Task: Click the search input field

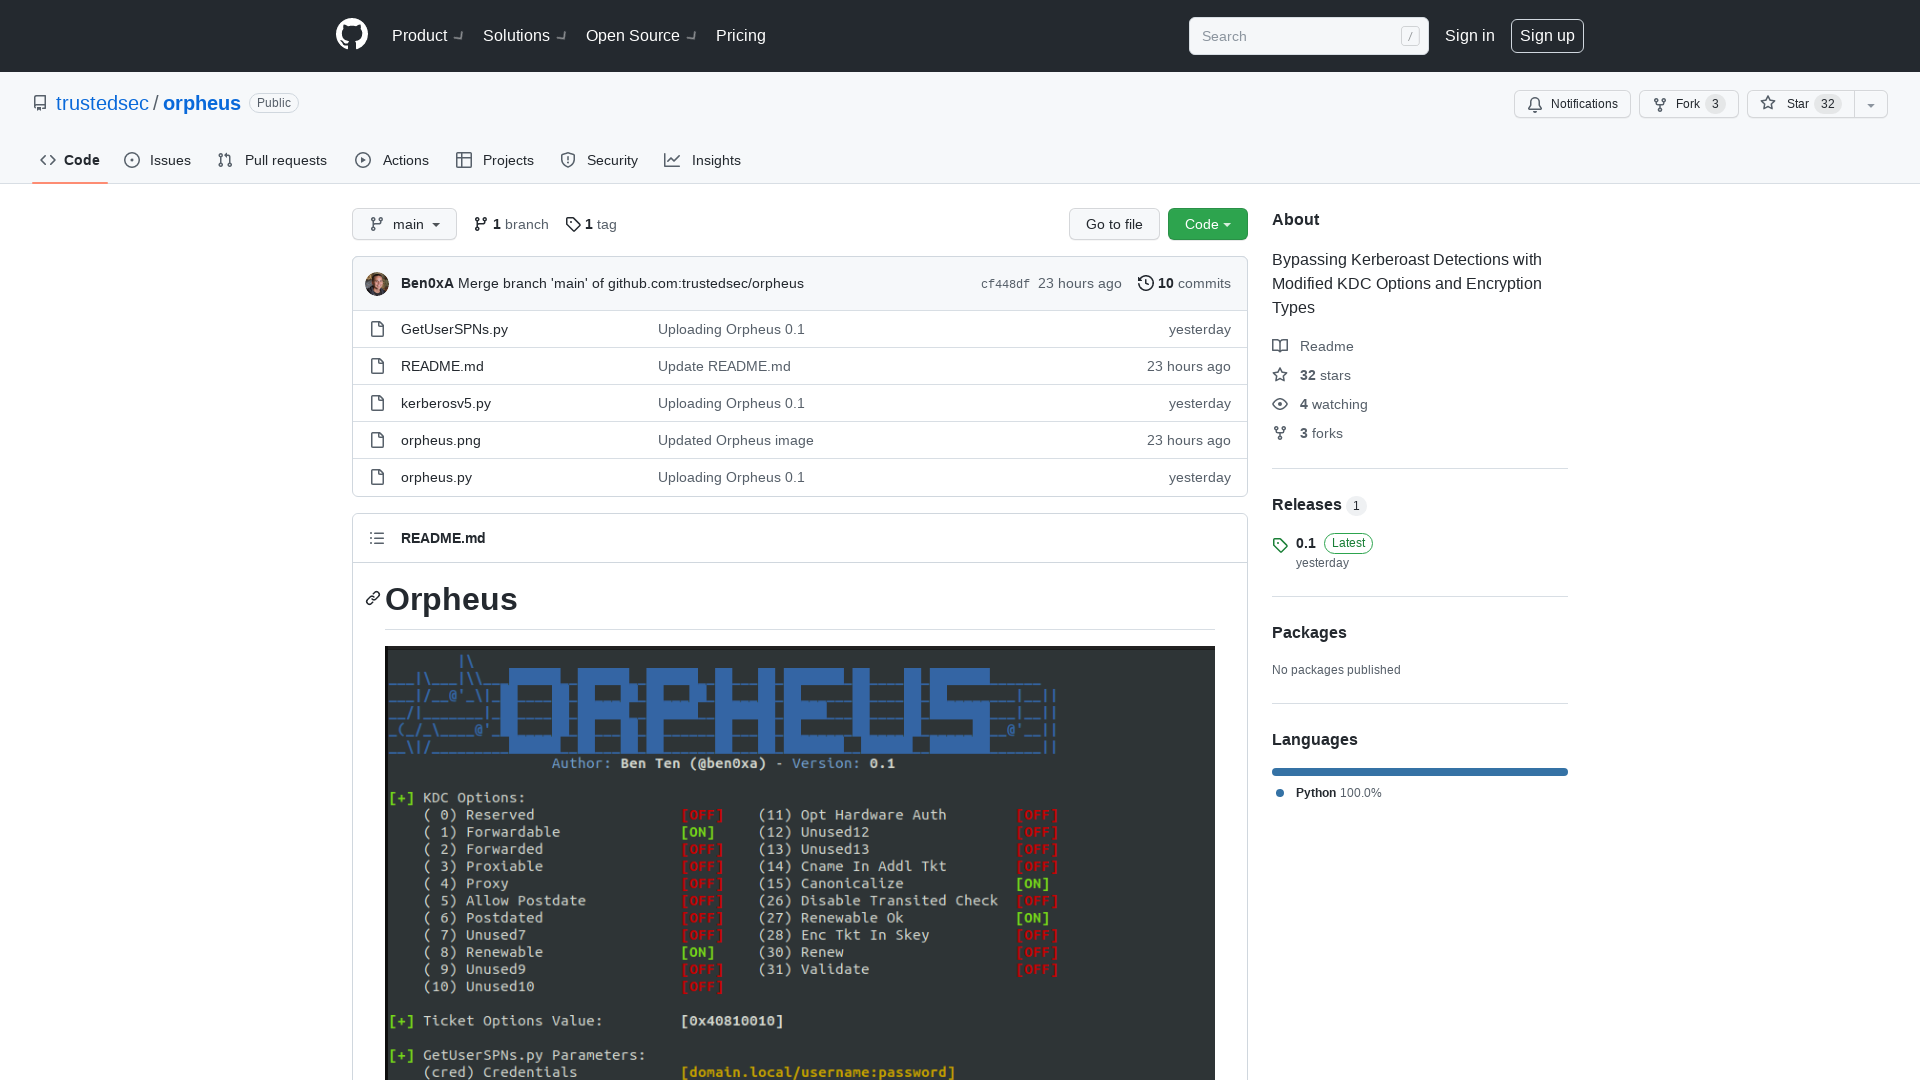Action: [1300, 36]
